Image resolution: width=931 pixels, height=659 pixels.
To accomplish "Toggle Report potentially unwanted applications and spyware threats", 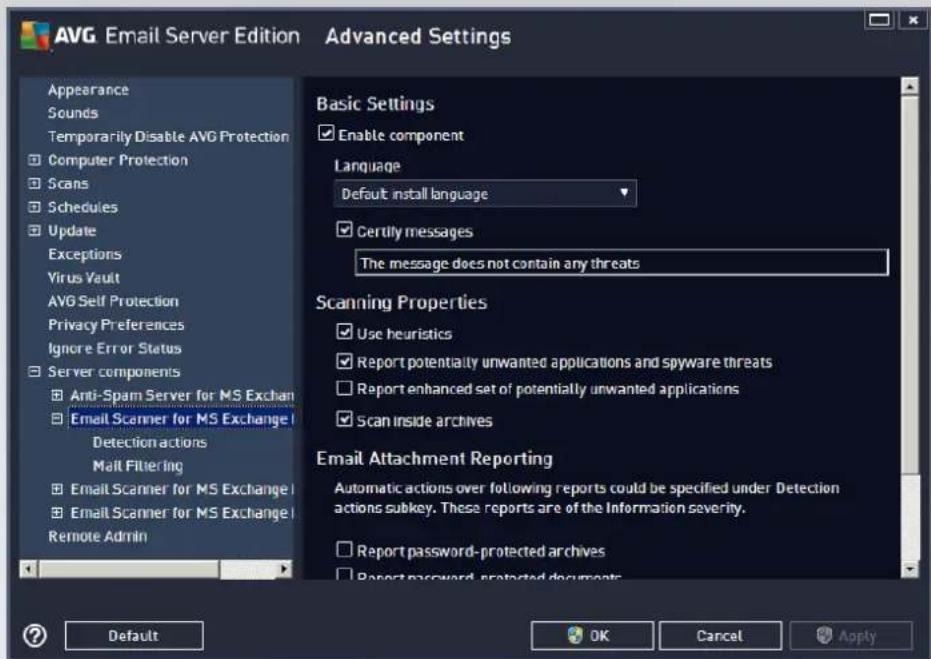I will click(344, 360).
